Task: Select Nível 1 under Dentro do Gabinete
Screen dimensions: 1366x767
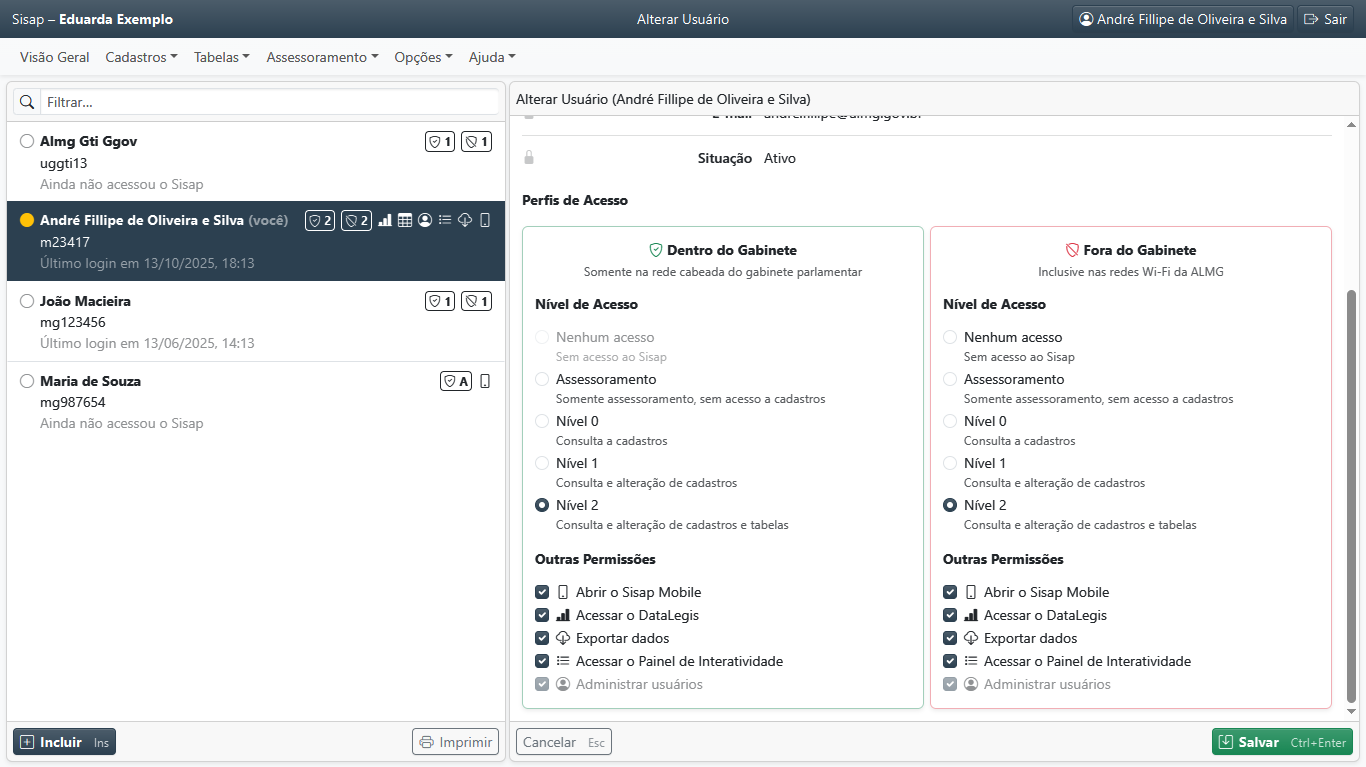Action: (x=542, y=463)
